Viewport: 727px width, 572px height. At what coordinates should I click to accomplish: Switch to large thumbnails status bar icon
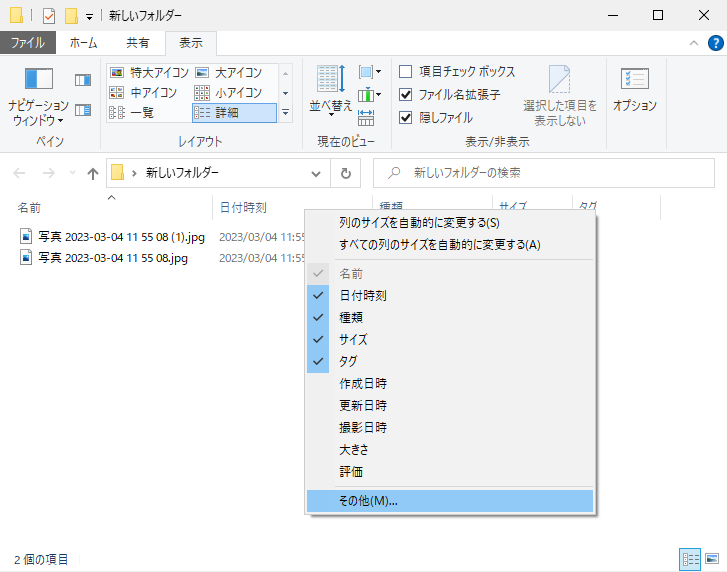click(x=712, y=559)
